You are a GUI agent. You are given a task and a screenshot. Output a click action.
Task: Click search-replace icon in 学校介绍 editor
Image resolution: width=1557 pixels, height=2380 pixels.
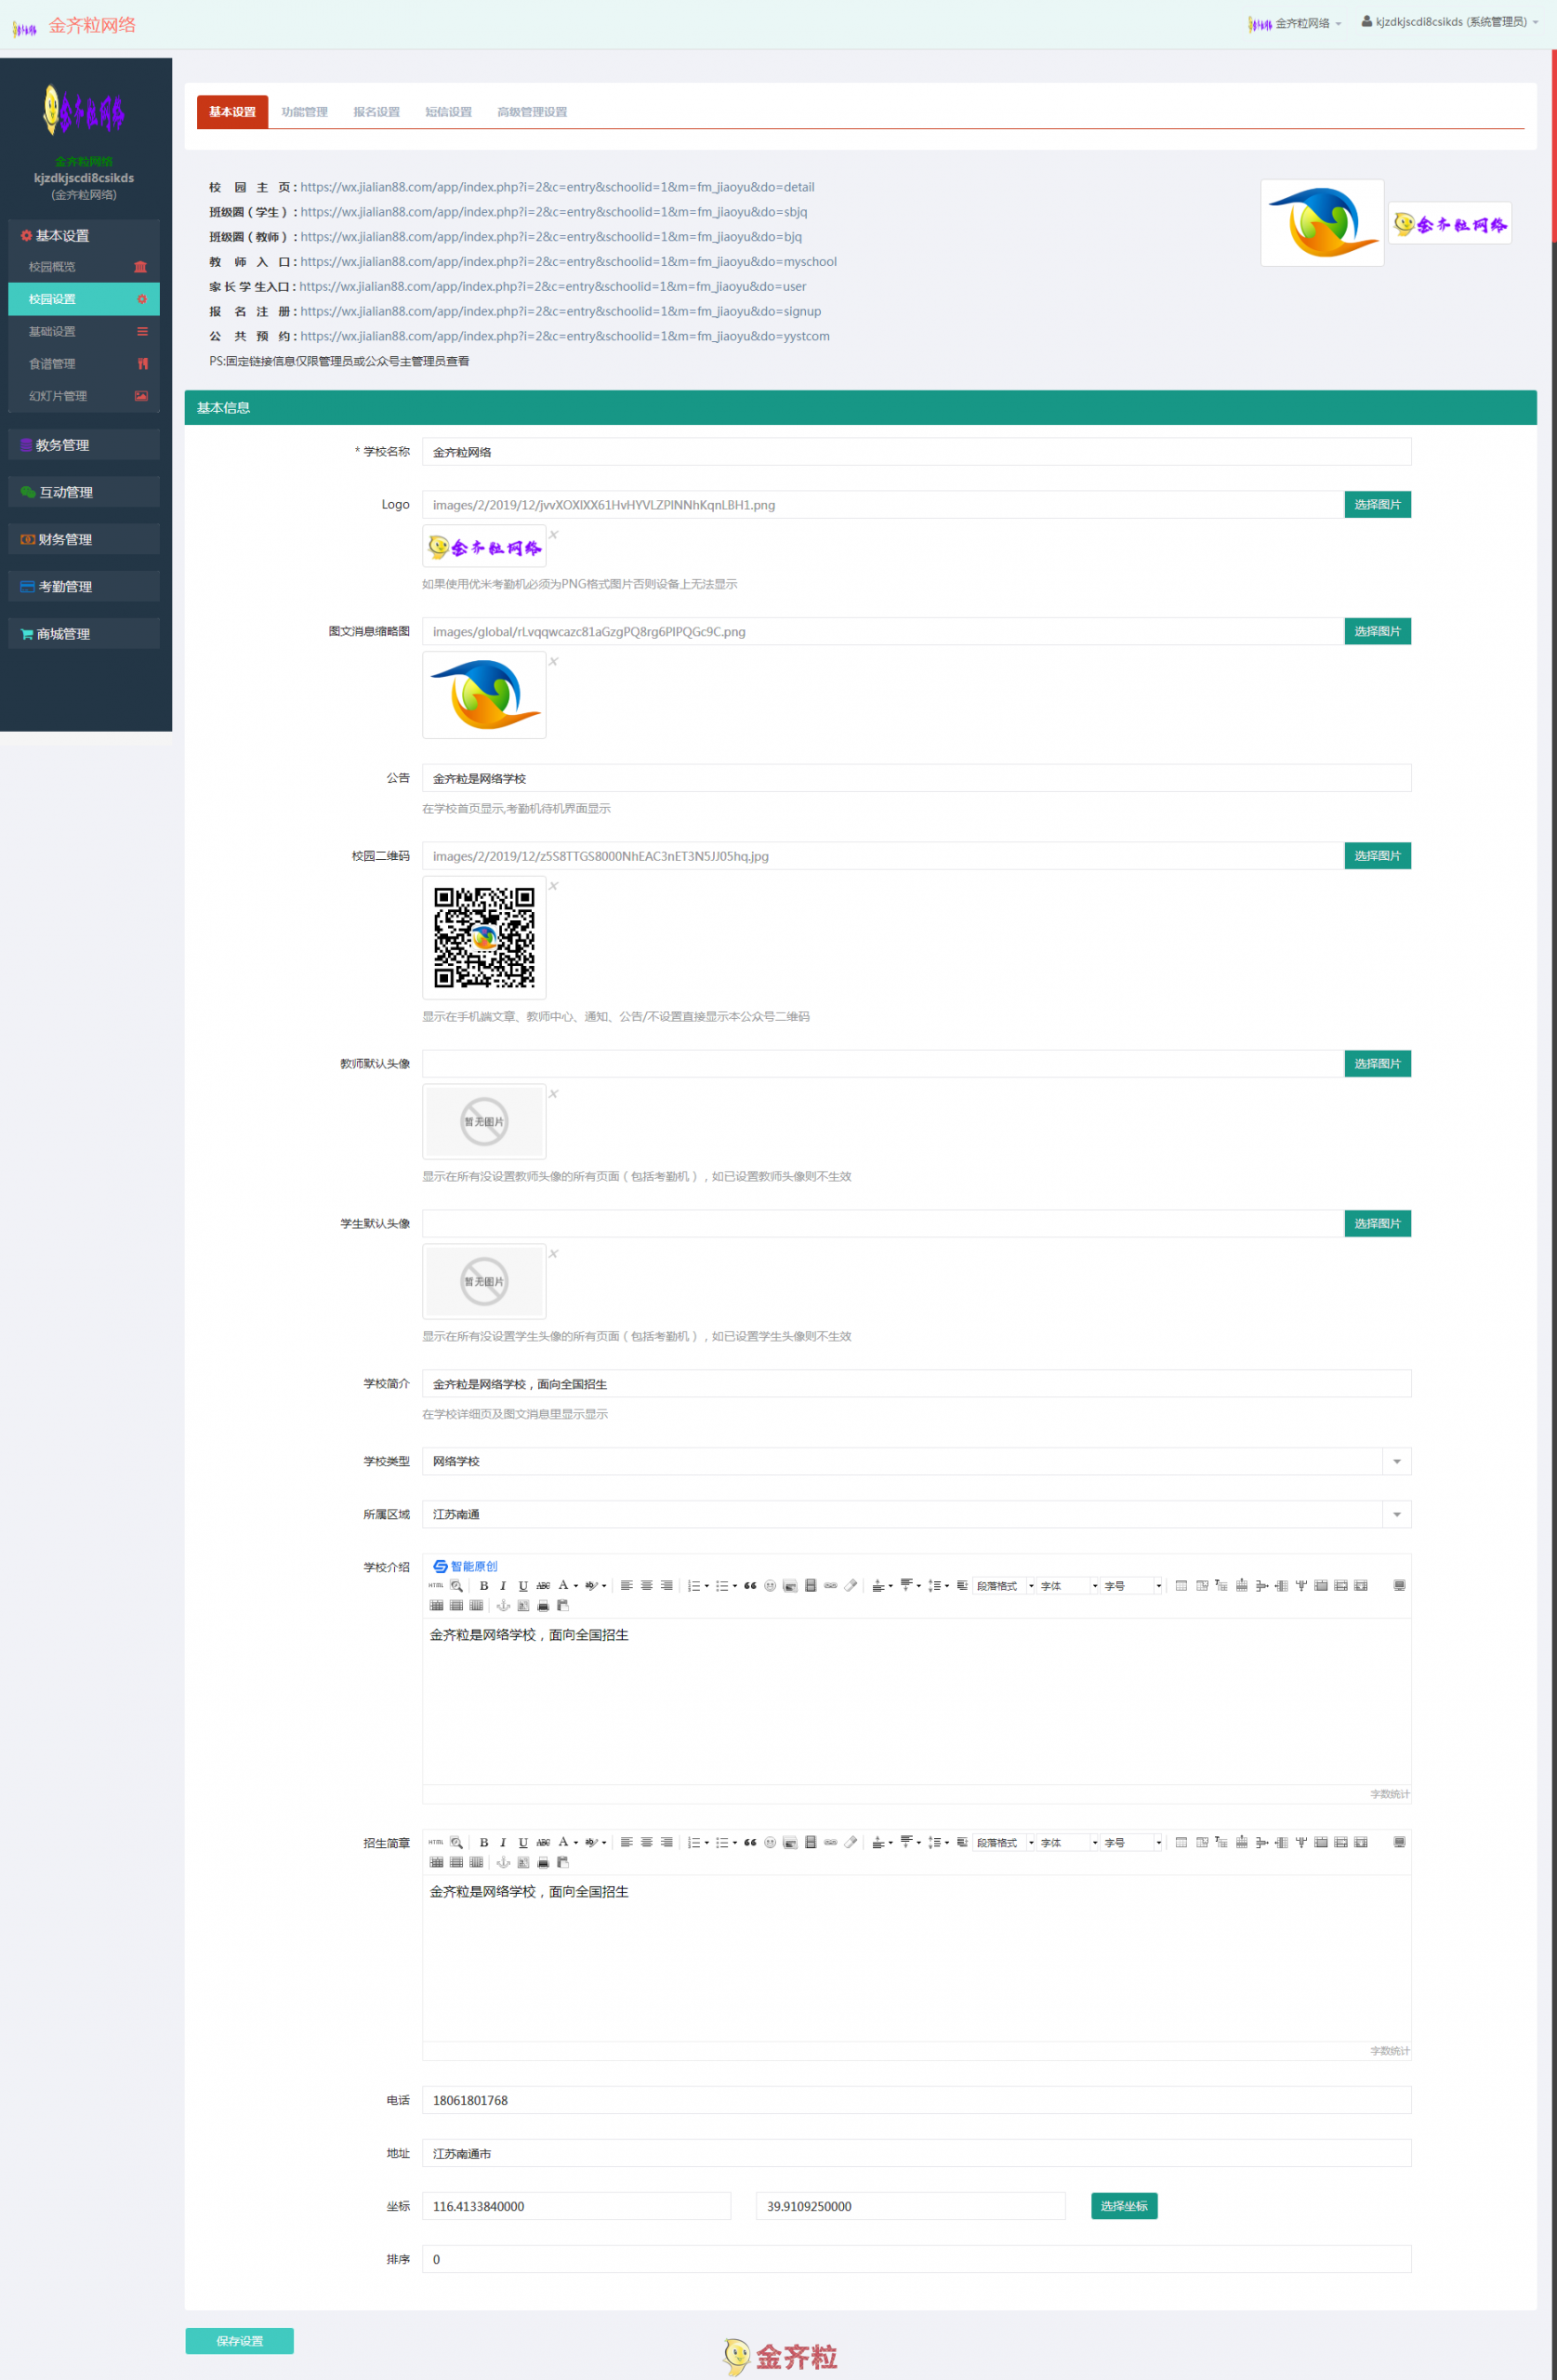456,1585
